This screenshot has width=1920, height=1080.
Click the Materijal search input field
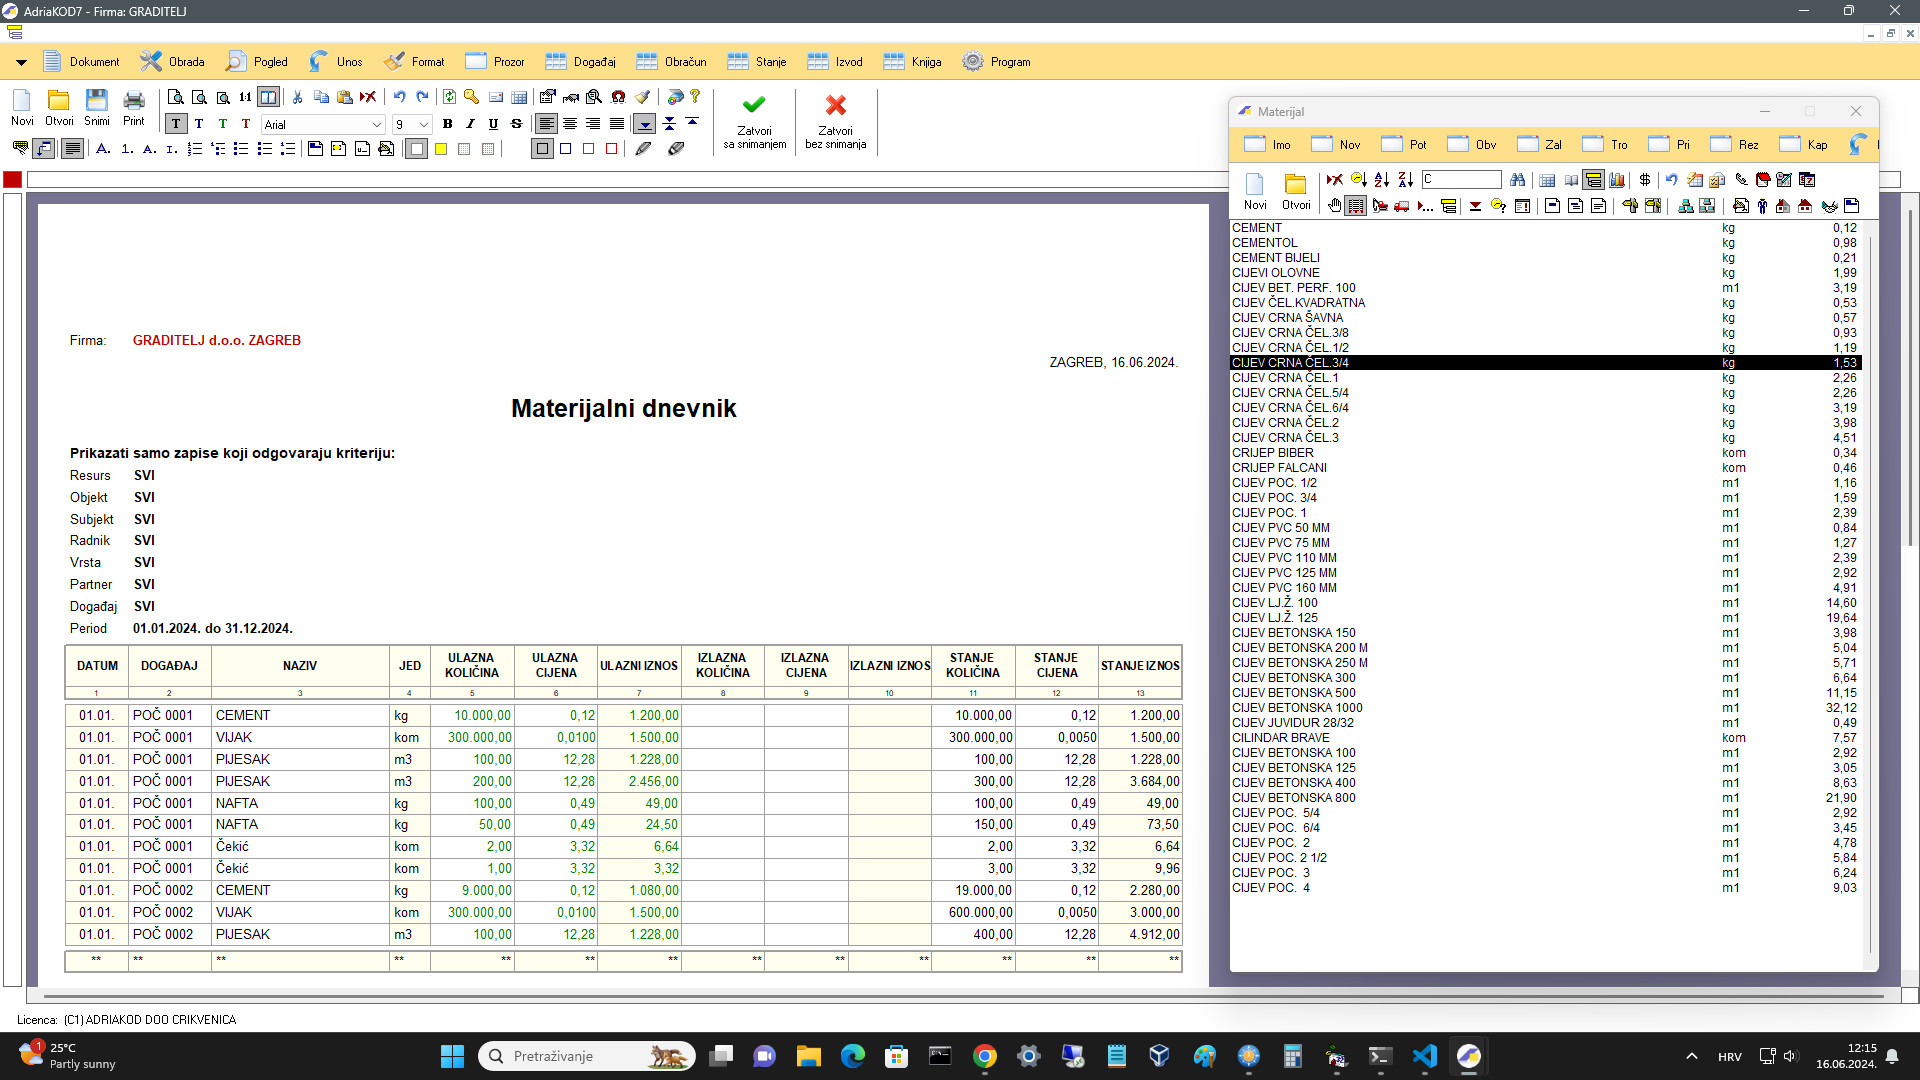[x=1461, y=180]
